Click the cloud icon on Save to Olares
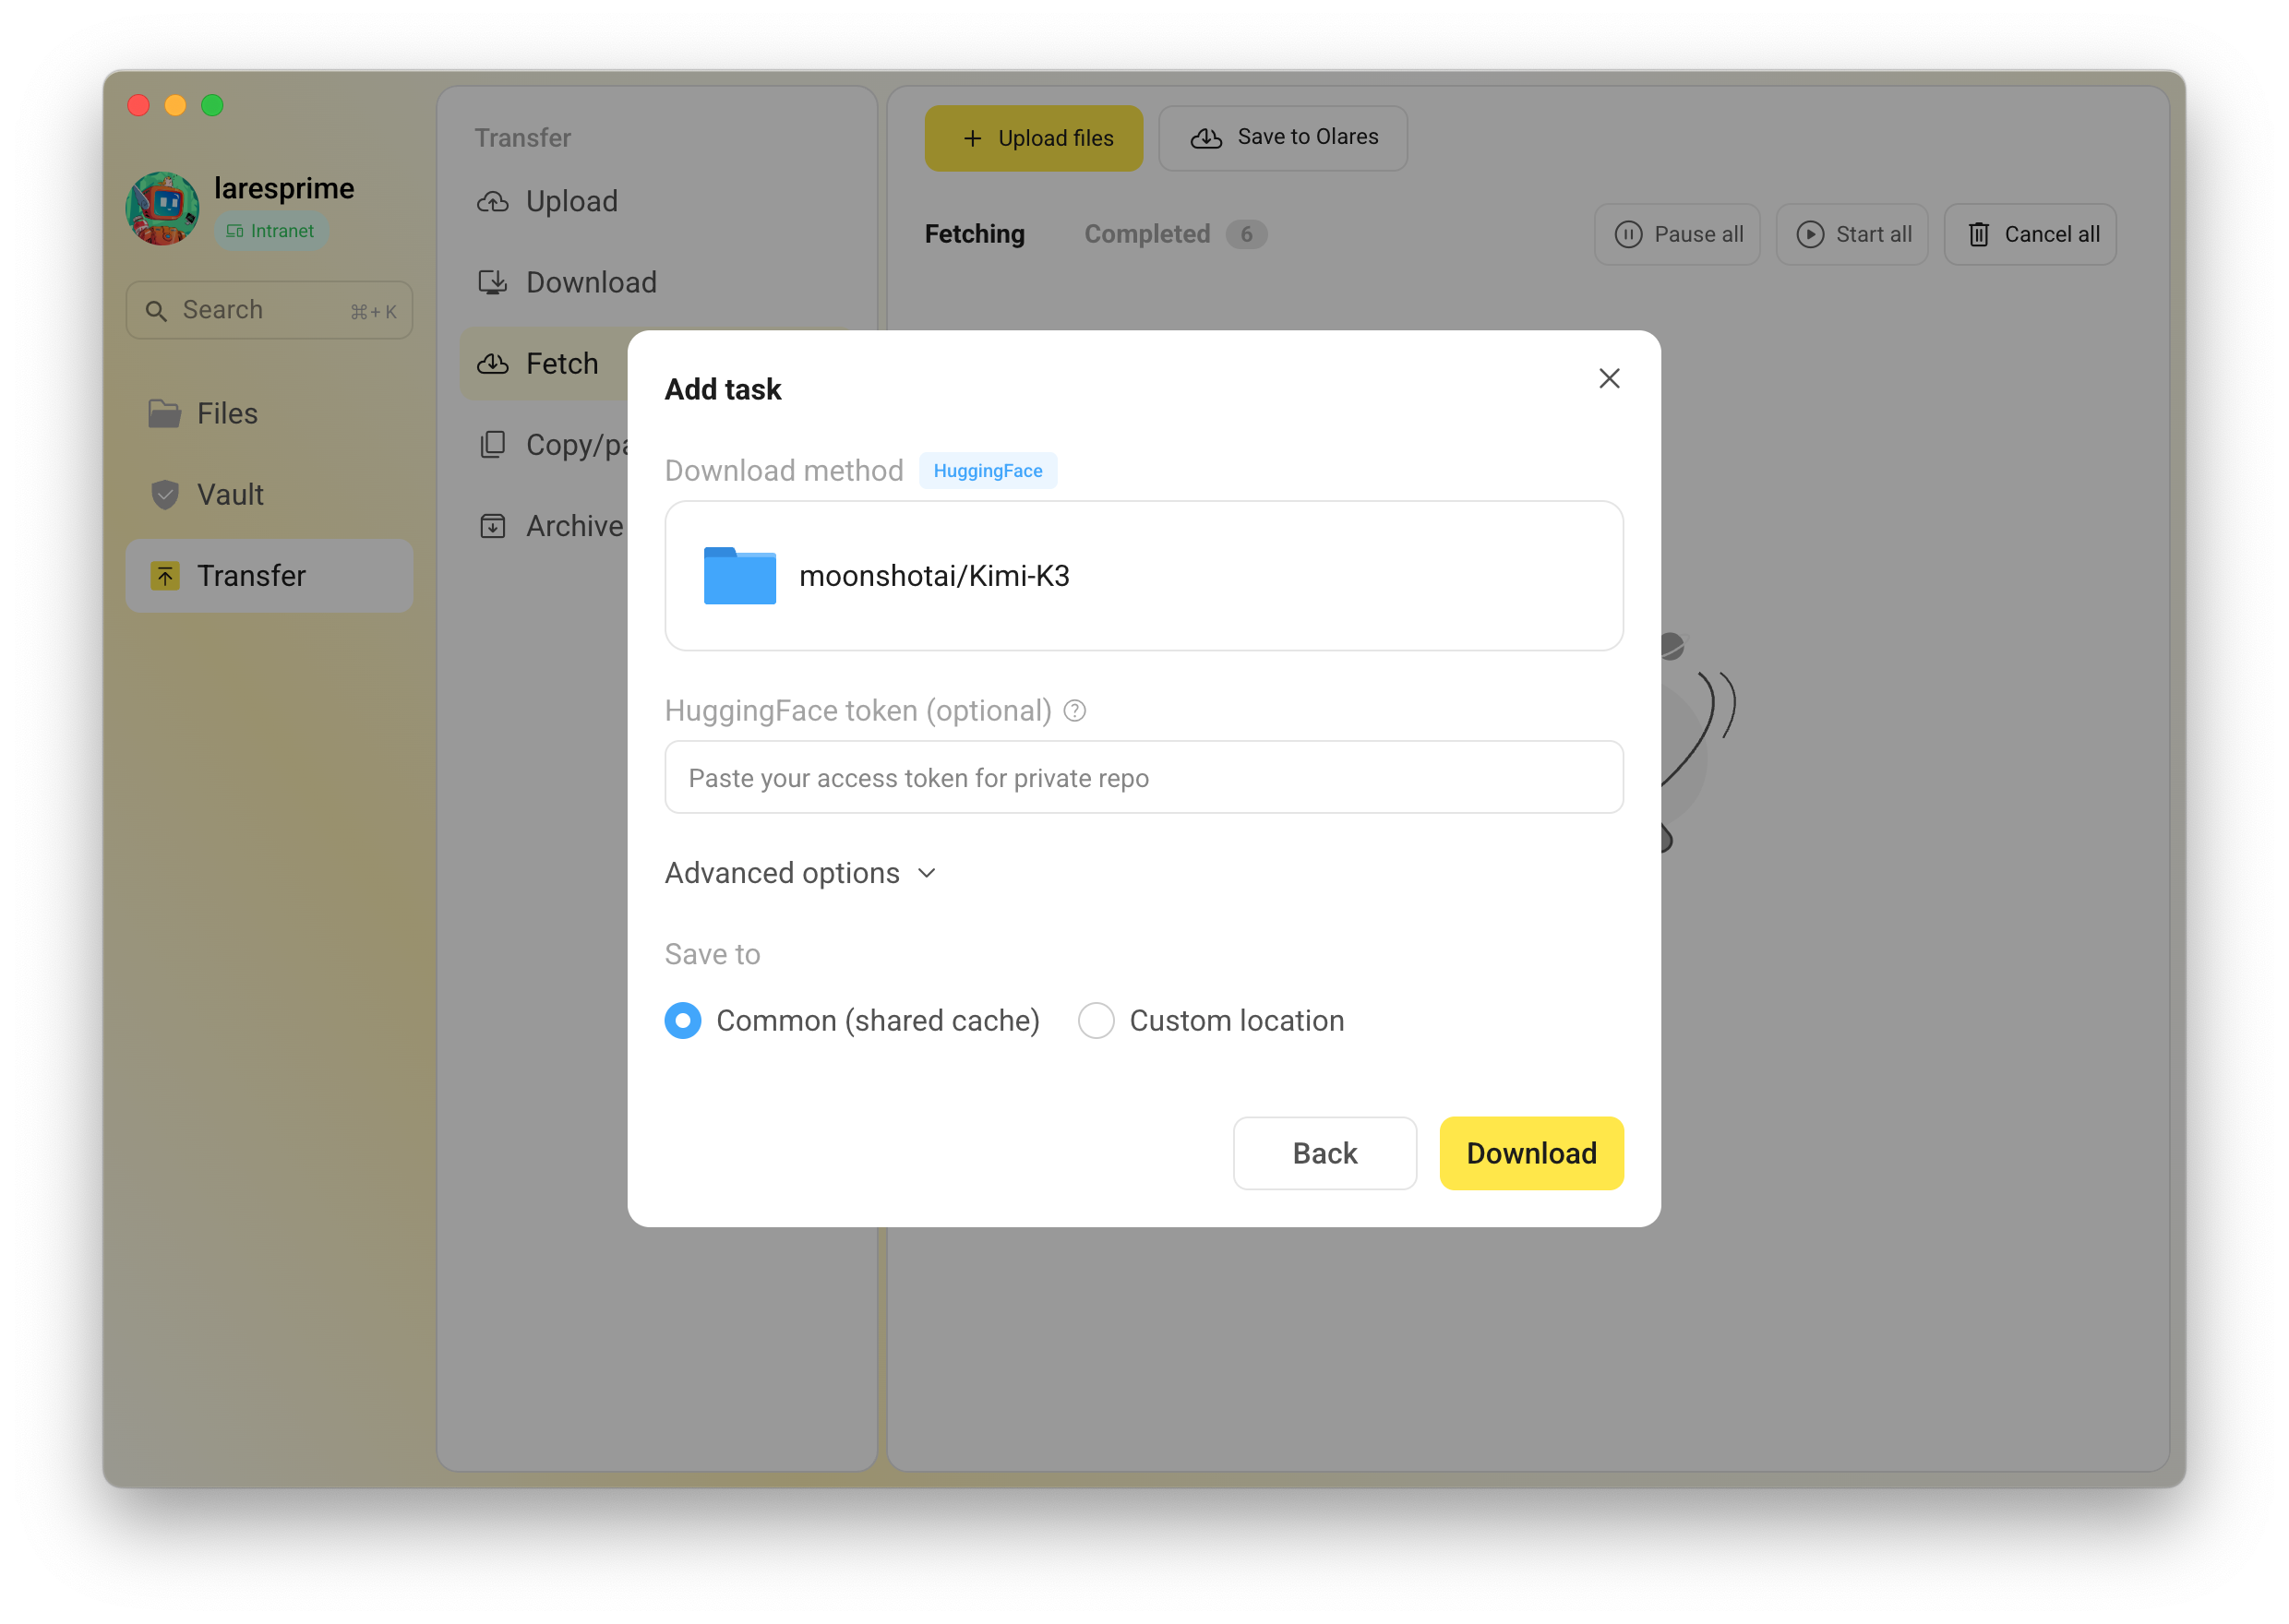The height and width of the screenshot is (1624, 2289). (x=1205, y=138)
